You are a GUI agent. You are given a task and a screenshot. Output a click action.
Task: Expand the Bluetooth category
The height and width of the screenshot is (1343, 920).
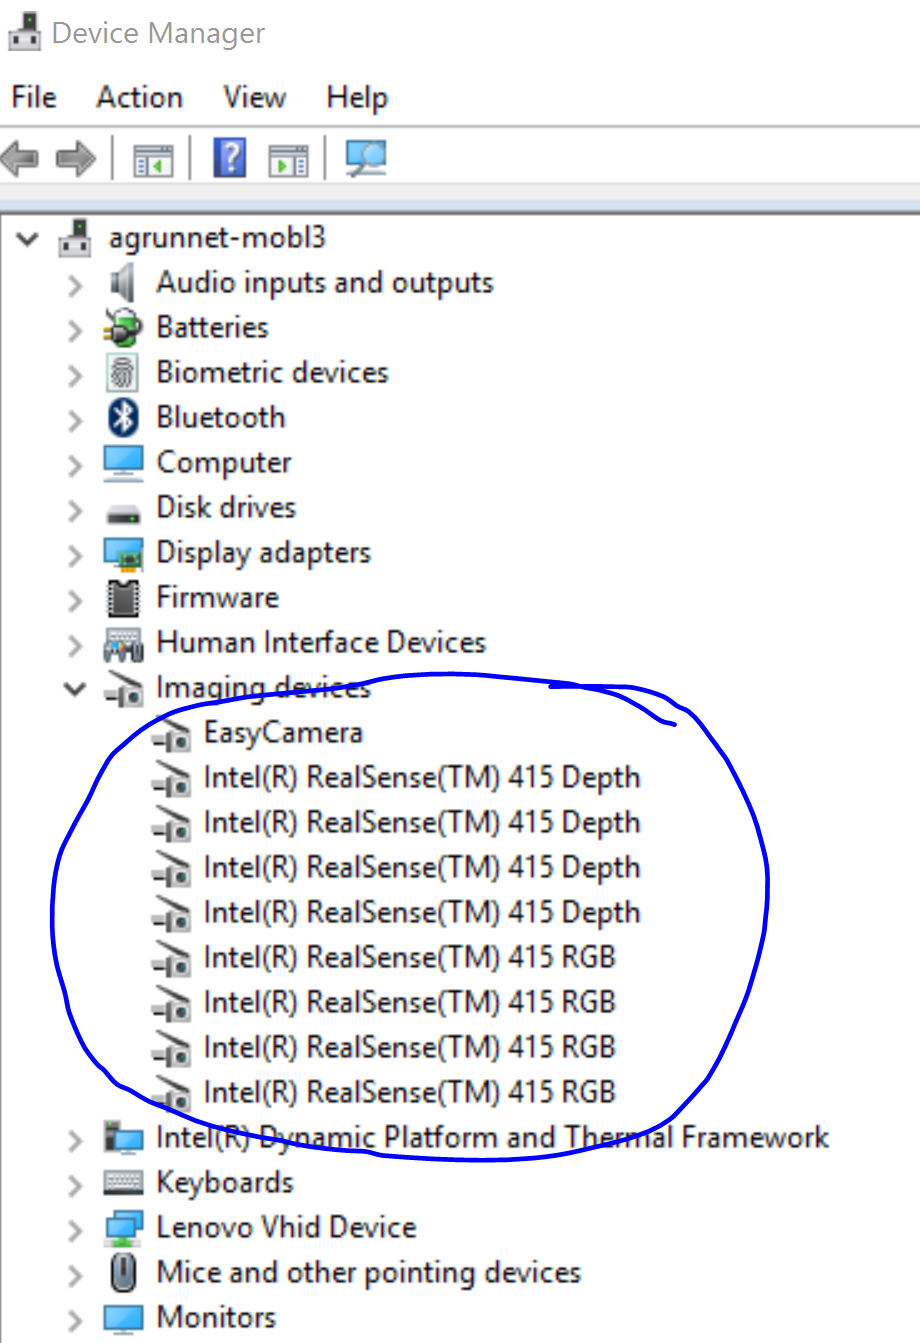[x=75, y=420]
